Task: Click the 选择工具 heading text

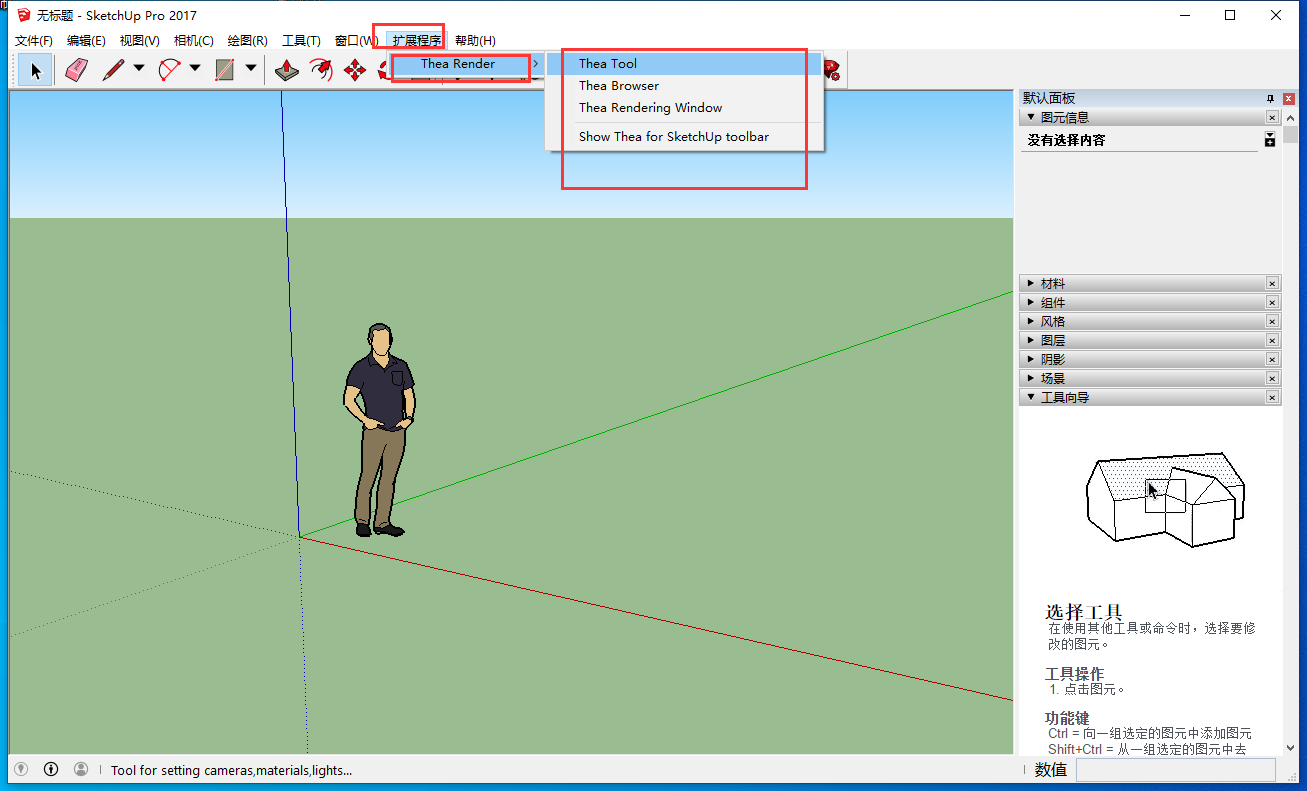Action: click(1084, 612)
